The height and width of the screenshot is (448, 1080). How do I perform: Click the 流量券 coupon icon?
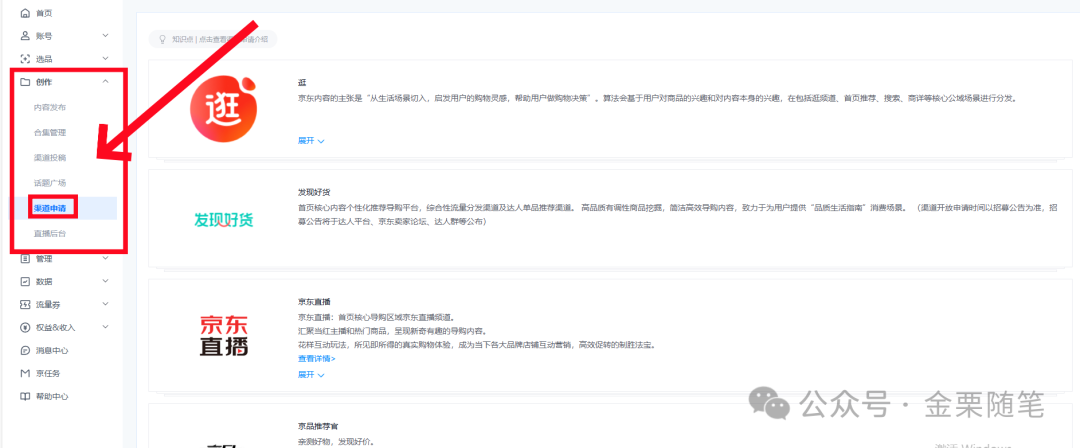point(25,304)
